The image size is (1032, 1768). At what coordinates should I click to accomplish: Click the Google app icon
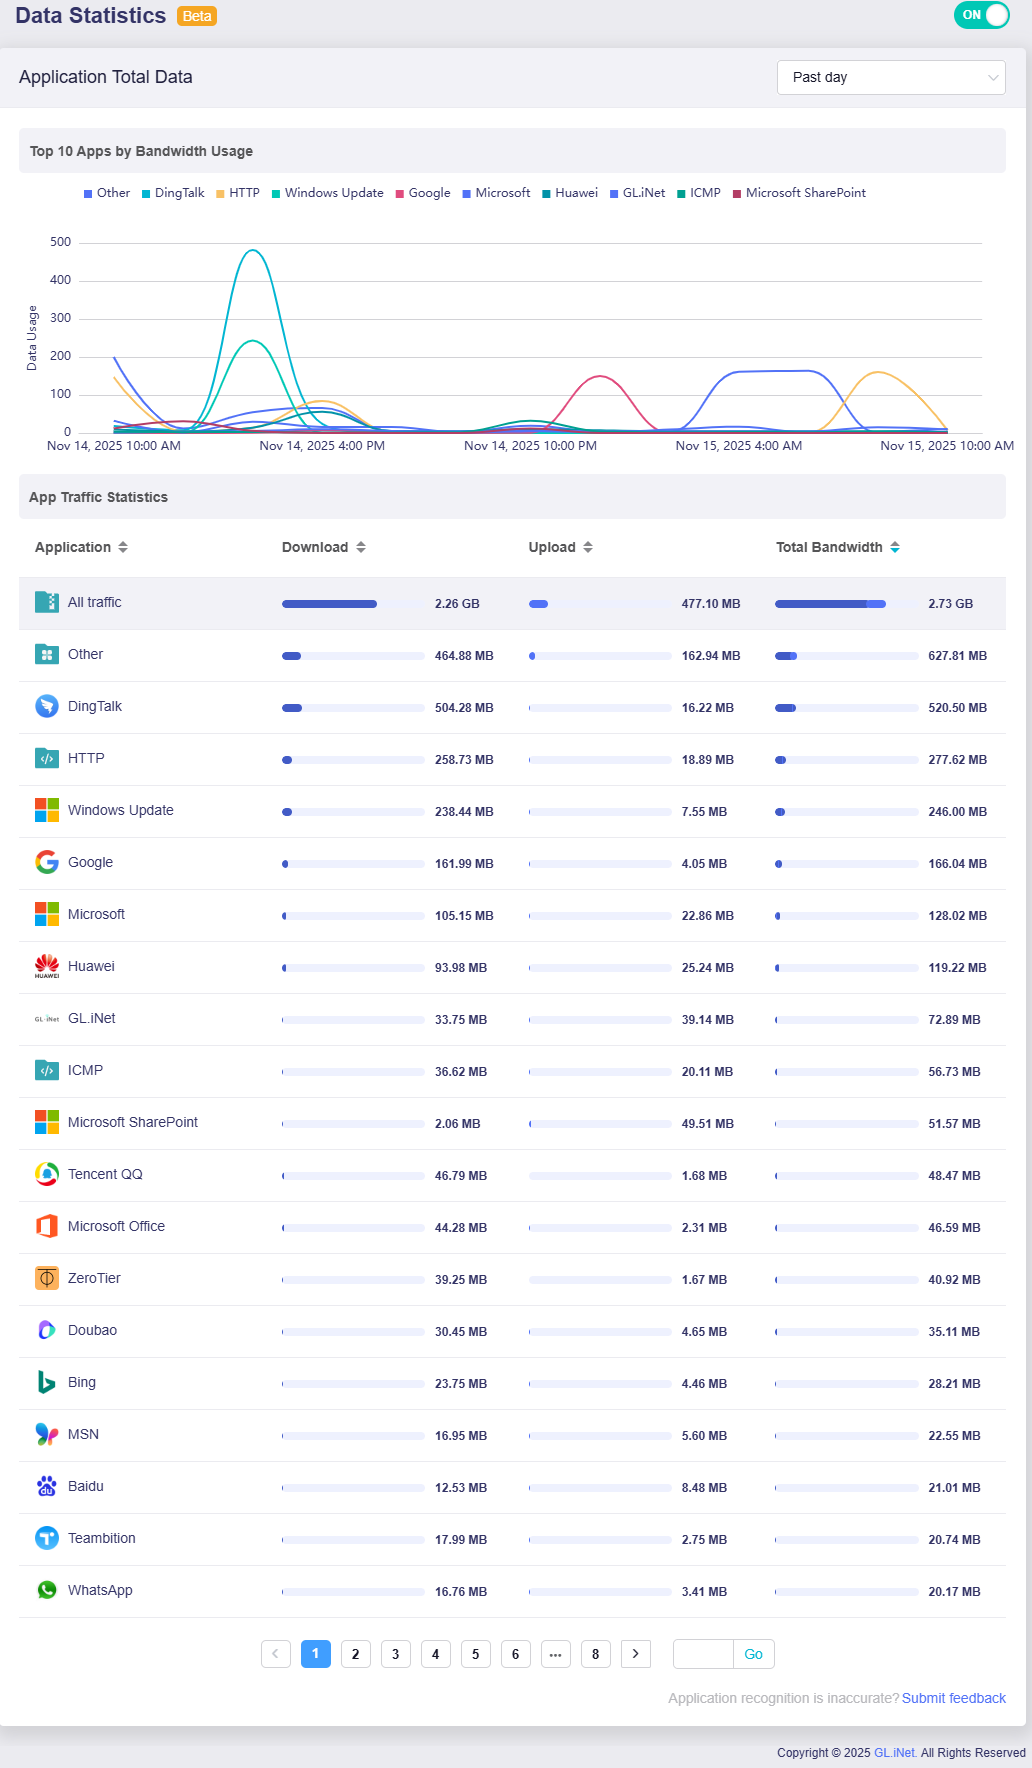47,862
